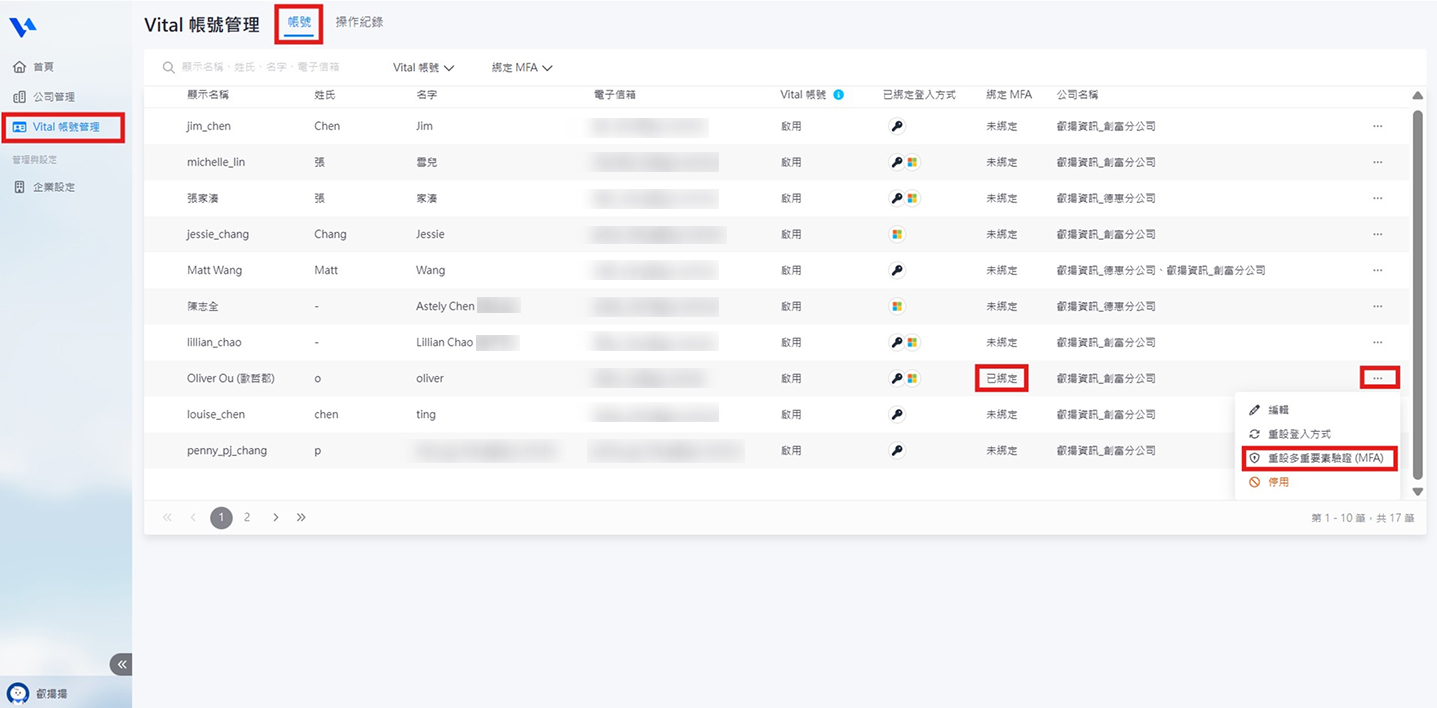Click the user avatar icon at bottom left
Screen dimensions: 1437x708
point(18,693)
